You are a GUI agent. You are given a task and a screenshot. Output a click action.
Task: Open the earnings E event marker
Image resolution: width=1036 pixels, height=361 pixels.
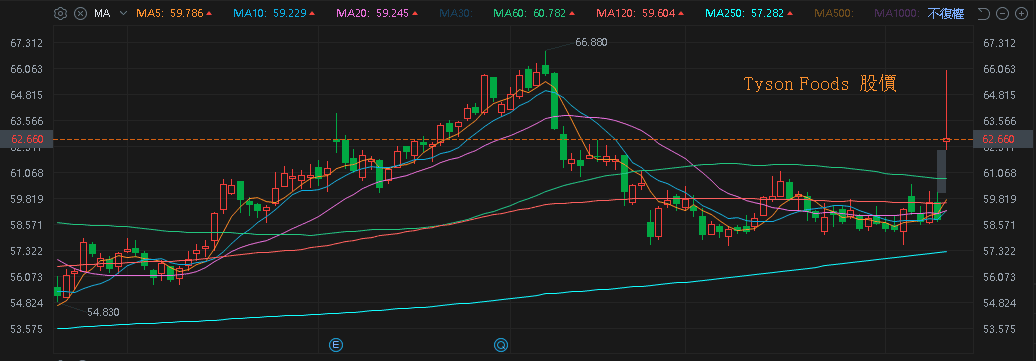(336, 344)
